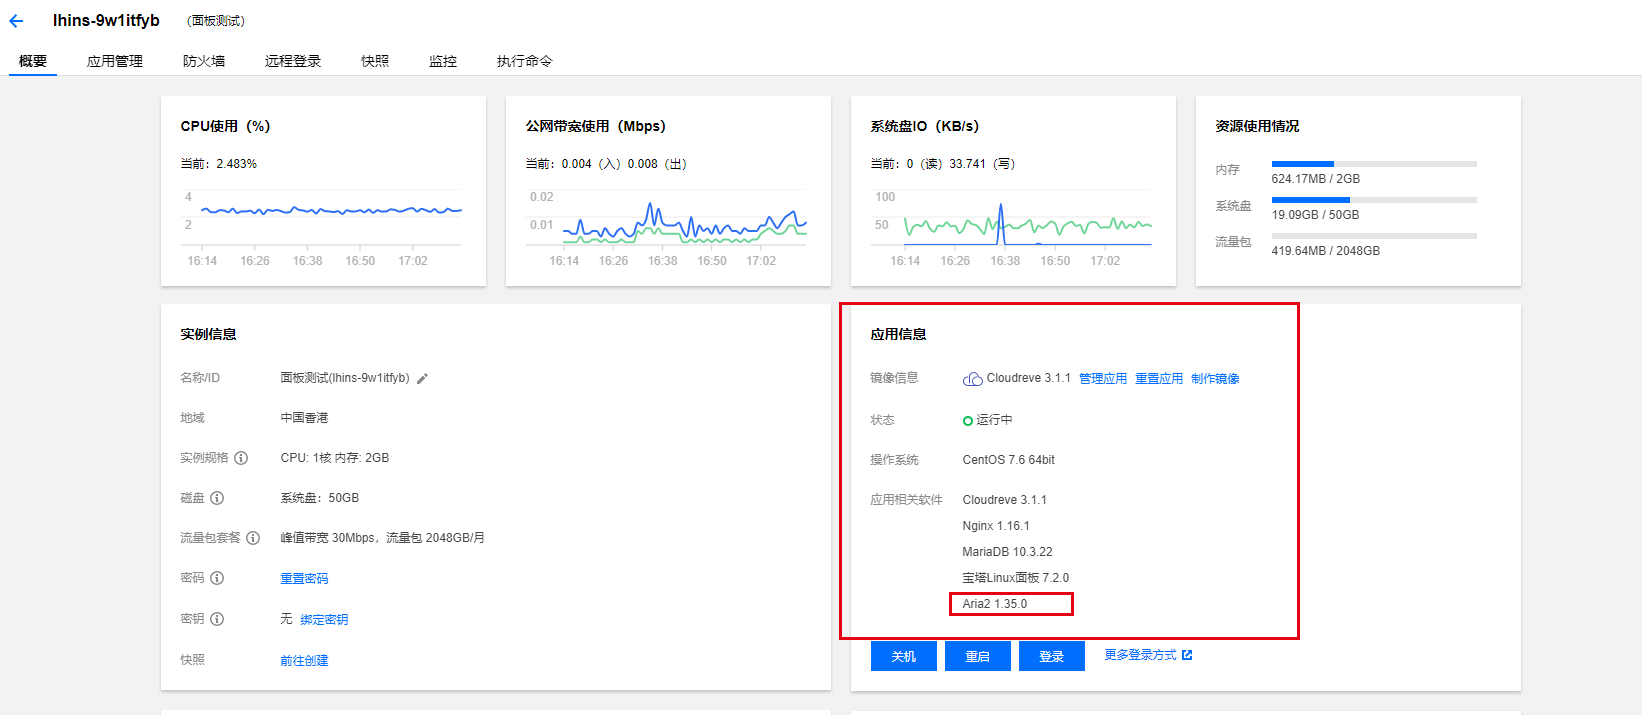The width and height of the screenshot is (1642, 715).
Task: Show info tooltip beside 实例规格
Action: 241,458
